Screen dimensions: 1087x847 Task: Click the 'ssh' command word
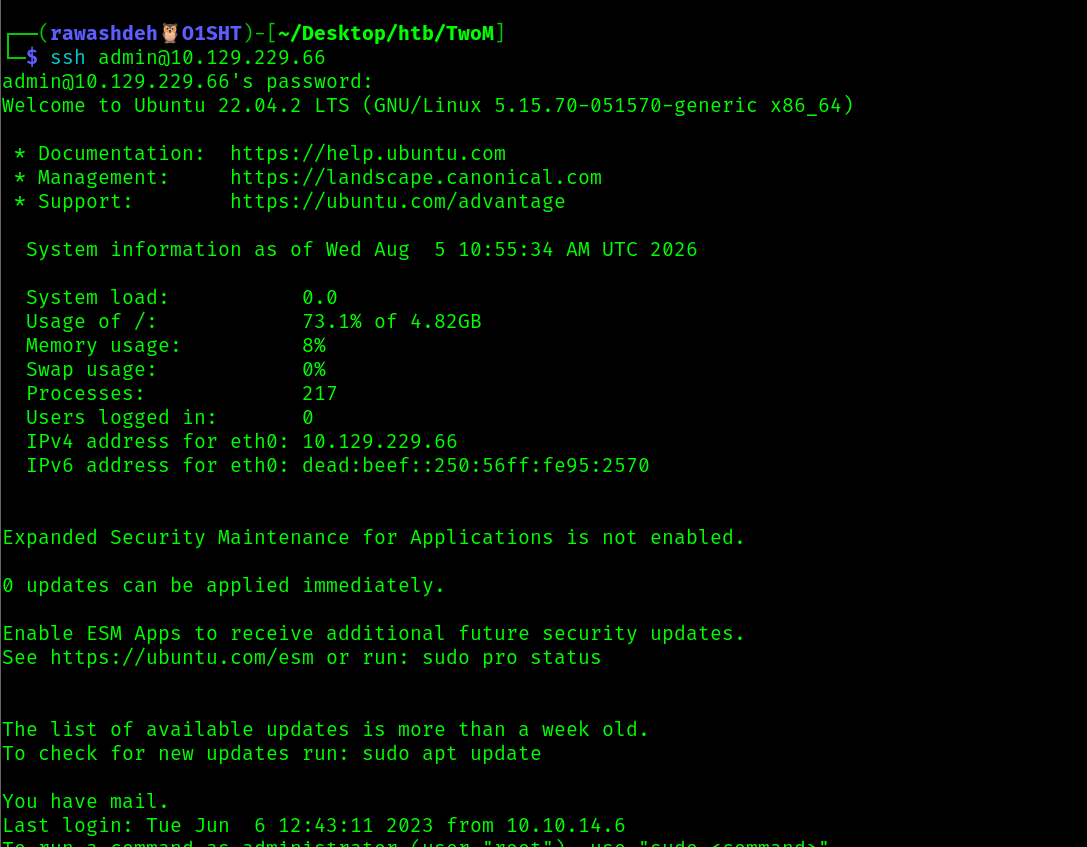click(x=68, y=58)
